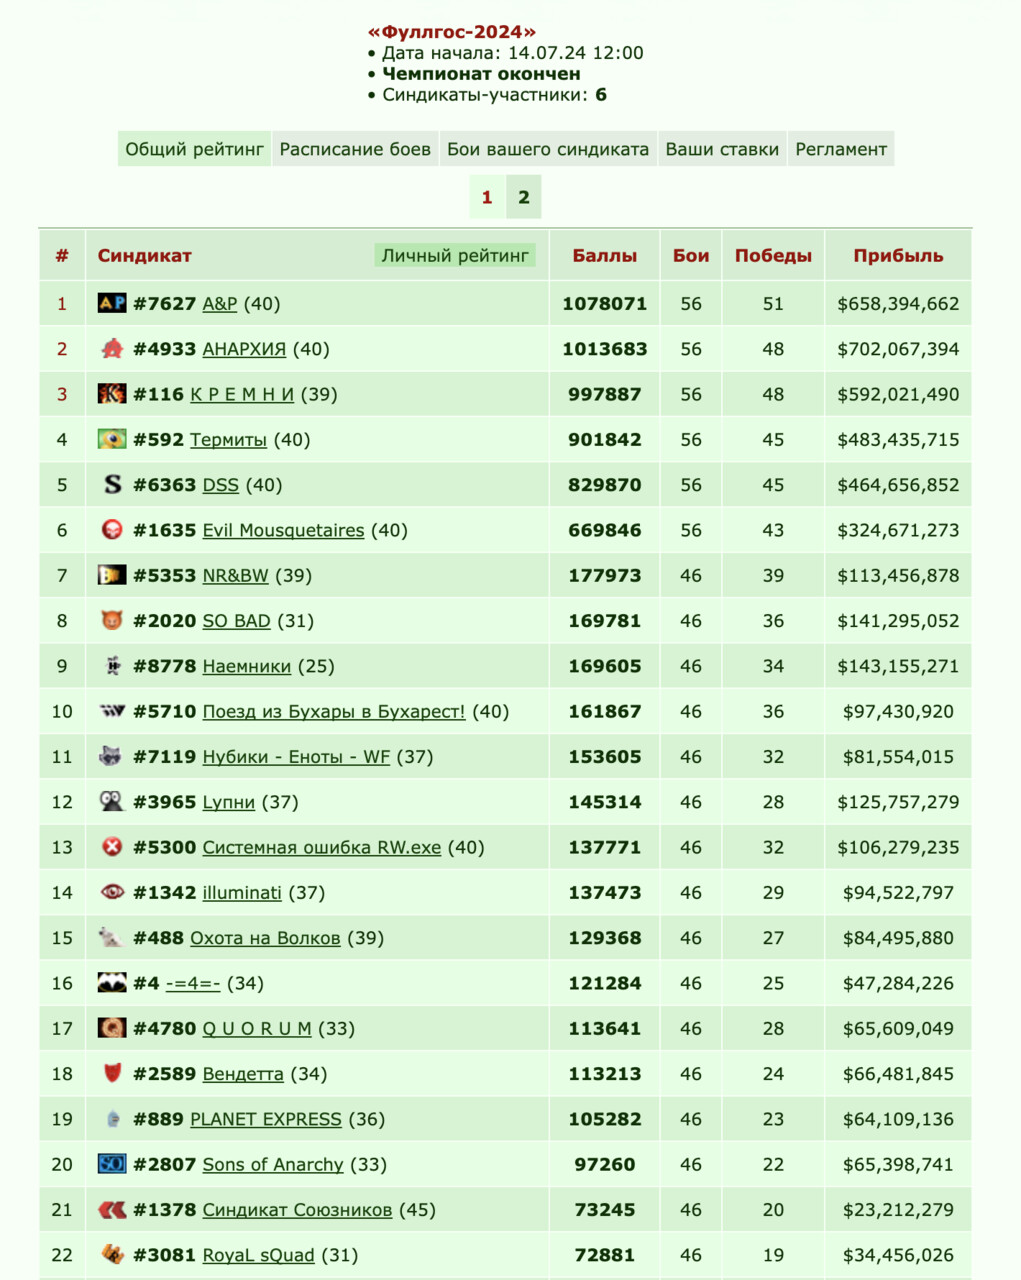Click the red shield icon of Вендетта

point(112,1073)
